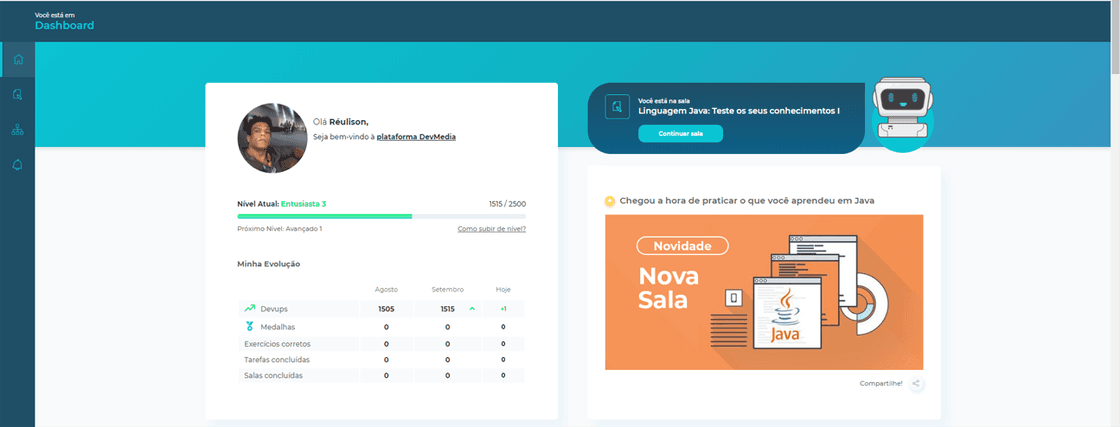Click the Salas concluídas row label
This screenshot has width=1120, height=427.
pos(273,375)
